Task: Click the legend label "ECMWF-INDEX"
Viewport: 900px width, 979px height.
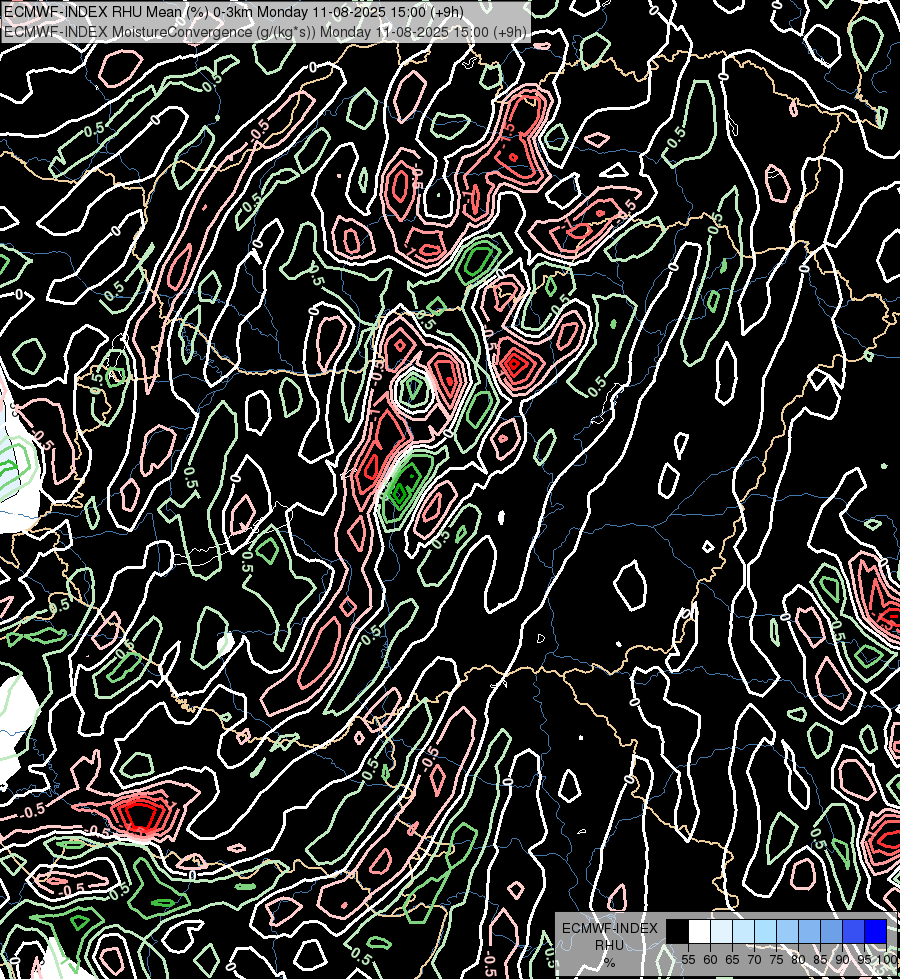Action: click(610, 928)
